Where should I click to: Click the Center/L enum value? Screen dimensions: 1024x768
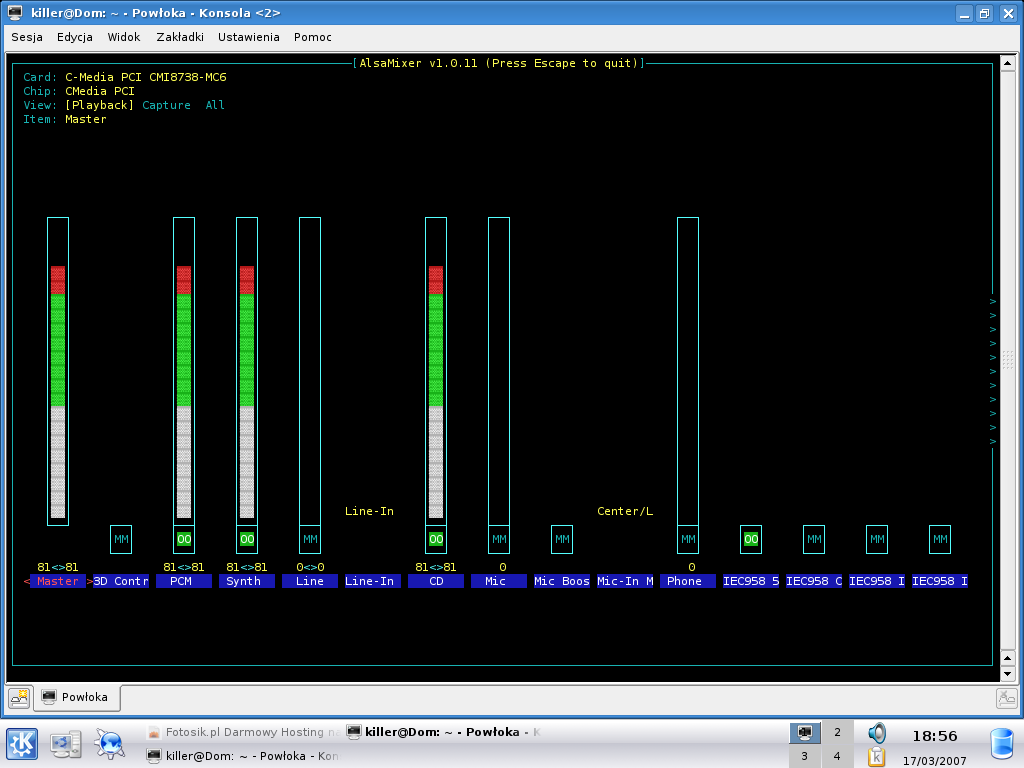click(x=625, y=511)
